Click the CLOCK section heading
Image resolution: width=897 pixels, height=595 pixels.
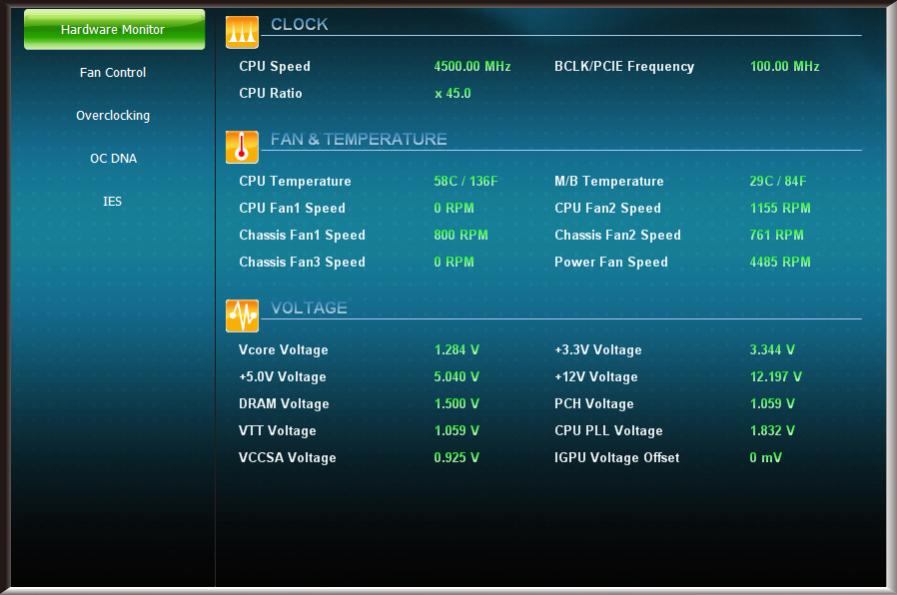(x=299, y=25)
